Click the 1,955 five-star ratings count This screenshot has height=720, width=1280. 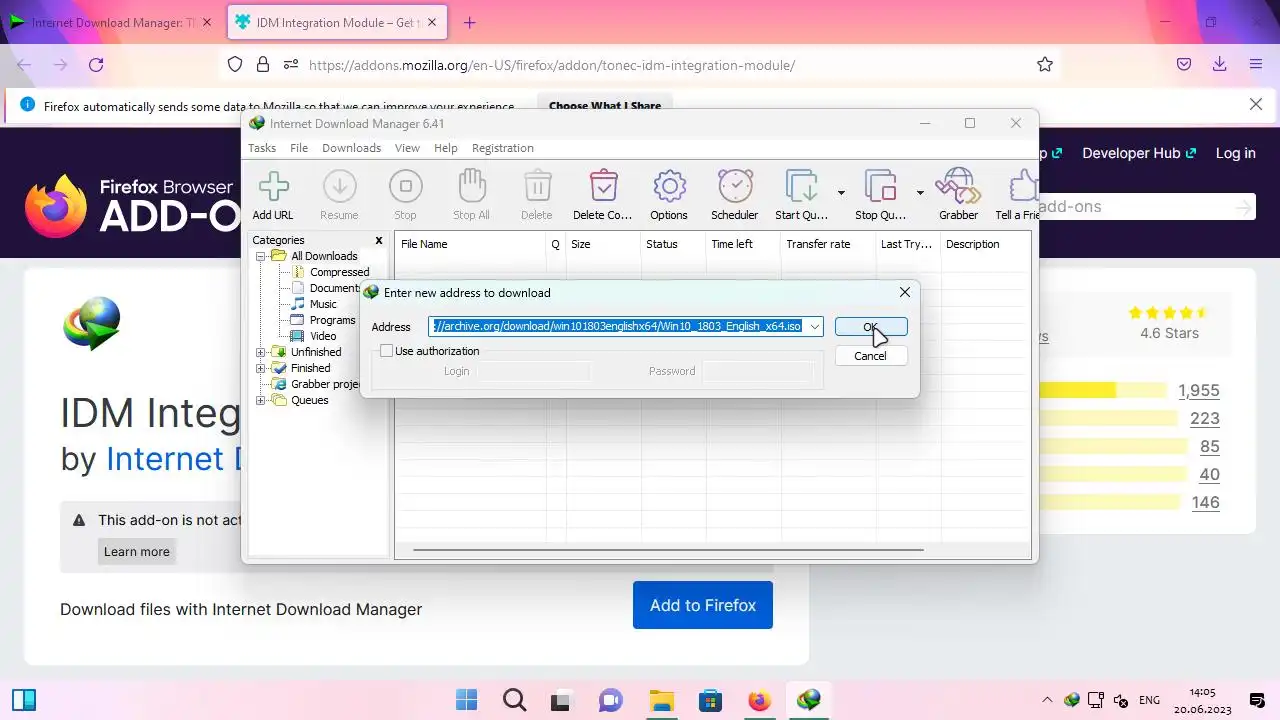1198,390
